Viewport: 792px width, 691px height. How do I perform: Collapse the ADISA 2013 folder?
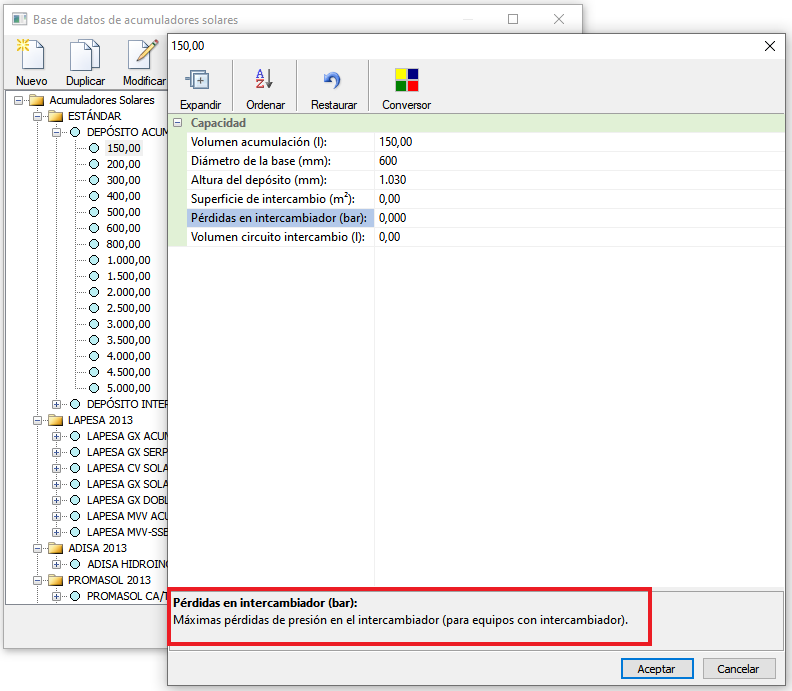tap(37, 548)
